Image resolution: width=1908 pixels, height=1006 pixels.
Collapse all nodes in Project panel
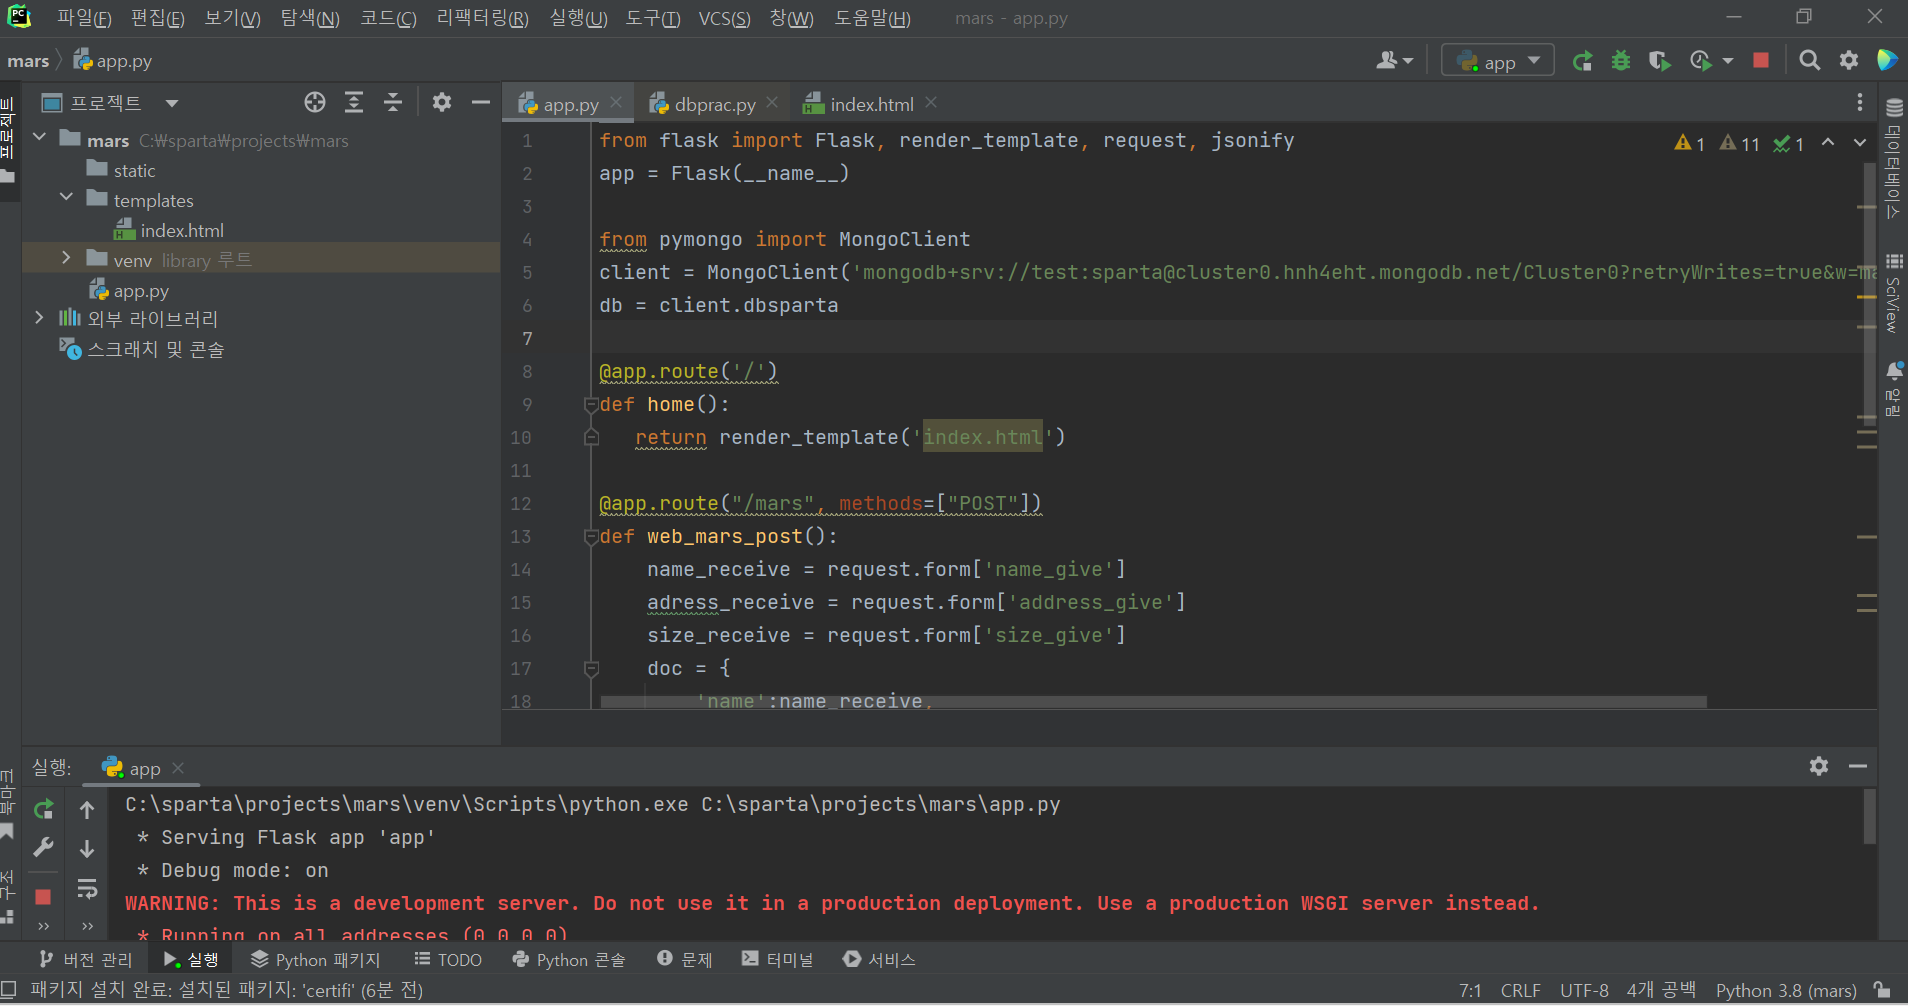[x=393, y=102]
